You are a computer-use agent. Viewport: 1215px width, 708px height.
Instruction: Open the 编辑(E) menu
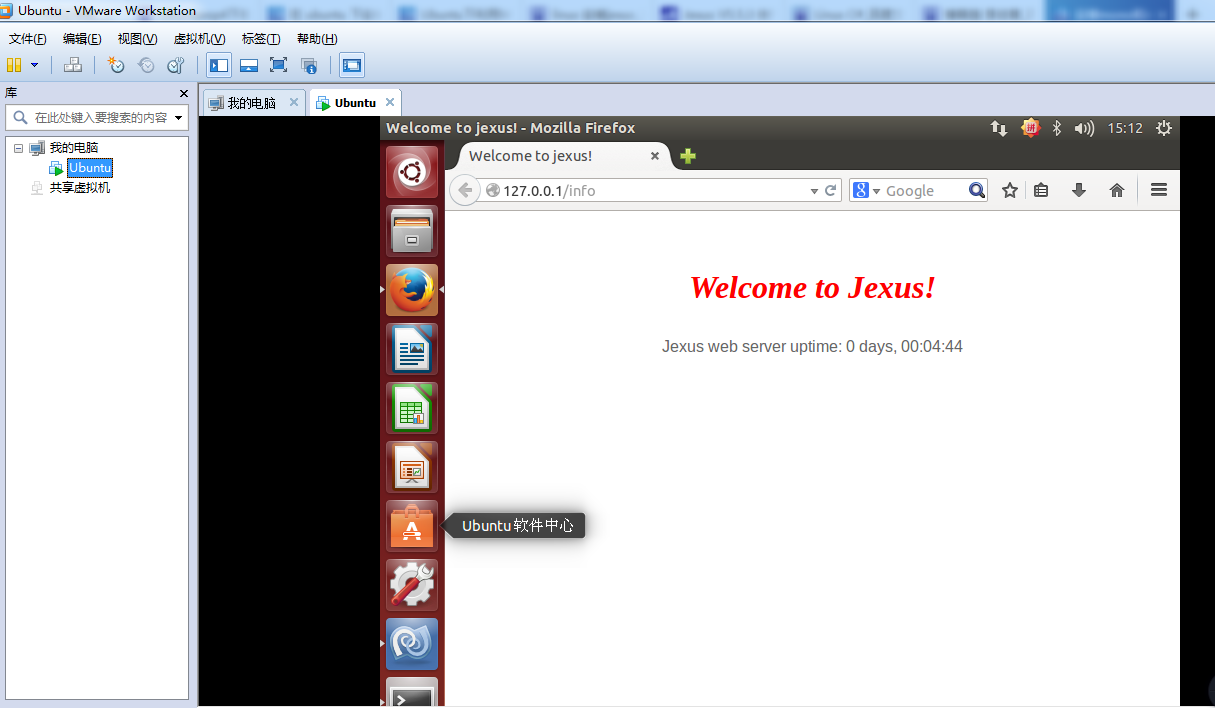coord(82,39)
